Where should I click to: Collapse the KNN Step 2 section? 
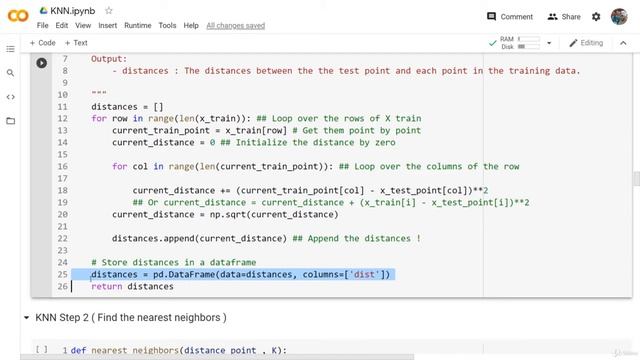tap(27, 318)
